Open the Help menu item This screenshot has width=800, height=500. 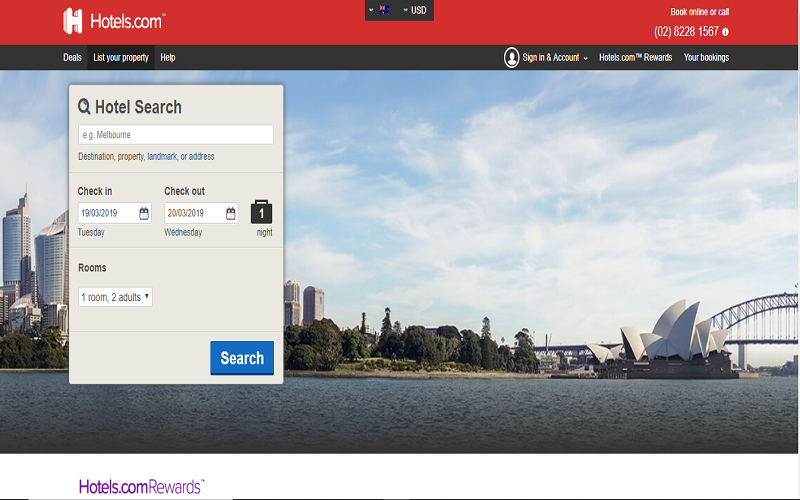tap(168, 58)
